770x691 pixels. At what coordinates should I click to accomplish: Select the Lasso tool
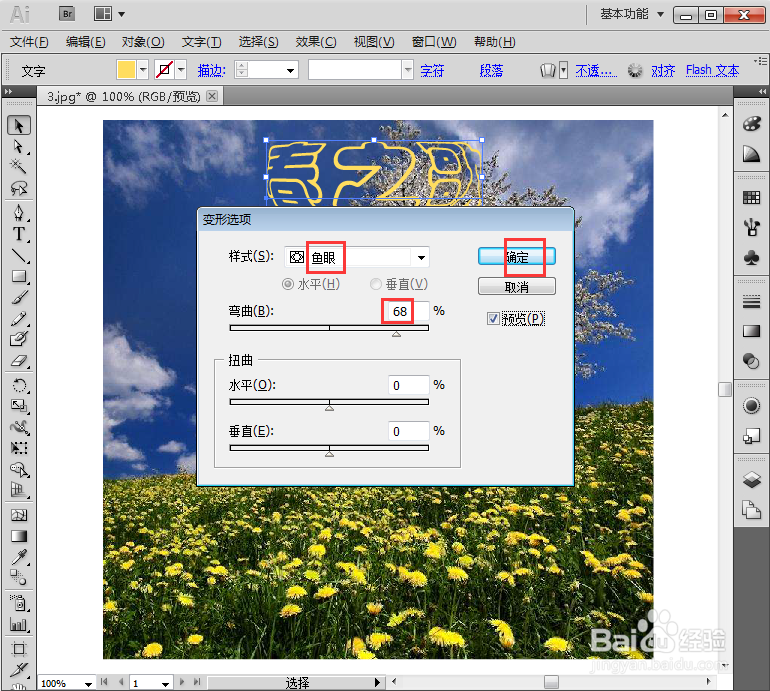pos(19,188)
